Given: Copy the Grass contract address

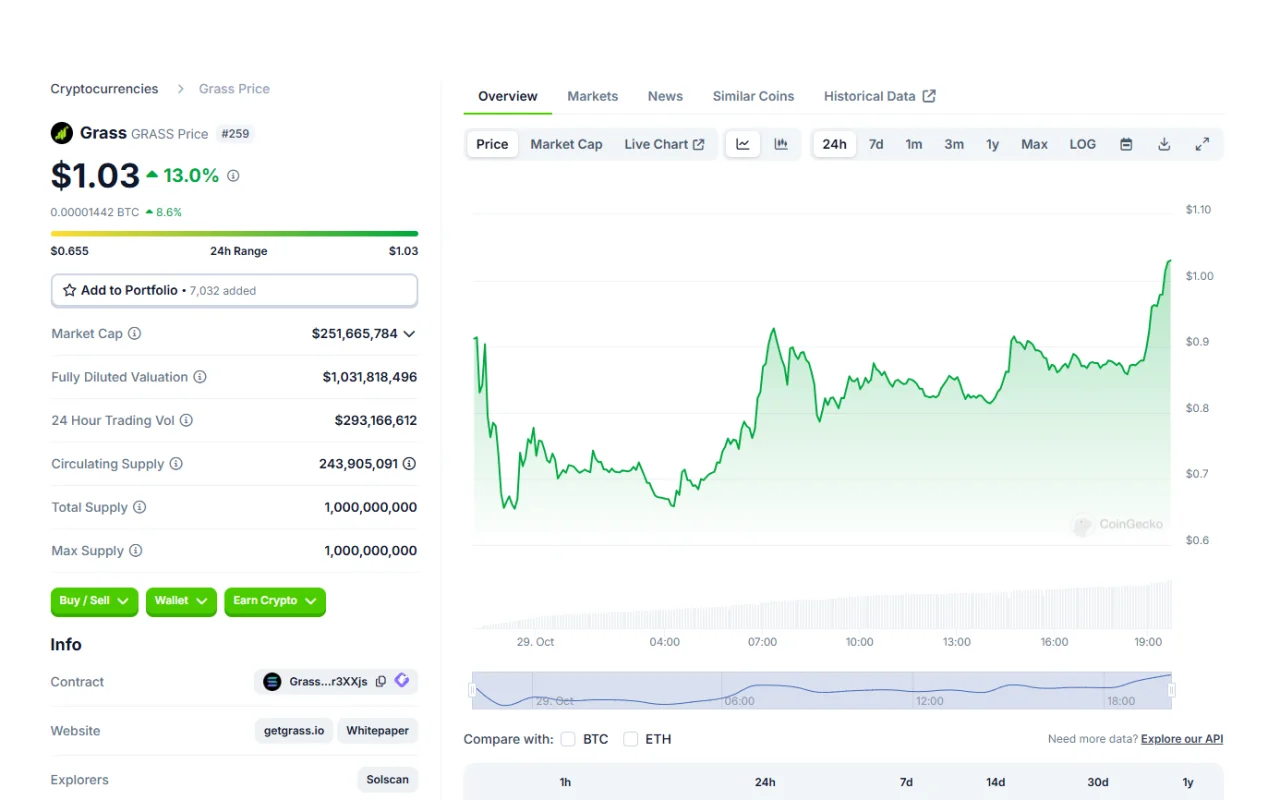Looking at the screenshot, I should tap(381, 682).
